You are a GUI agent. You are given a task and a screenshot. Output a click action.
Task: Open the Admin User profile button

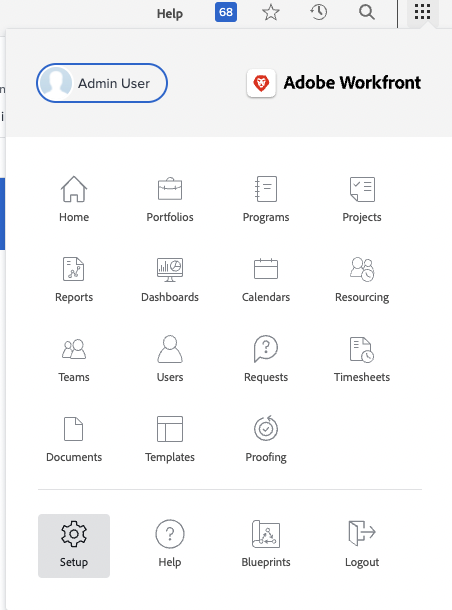[x=102, y=83]
